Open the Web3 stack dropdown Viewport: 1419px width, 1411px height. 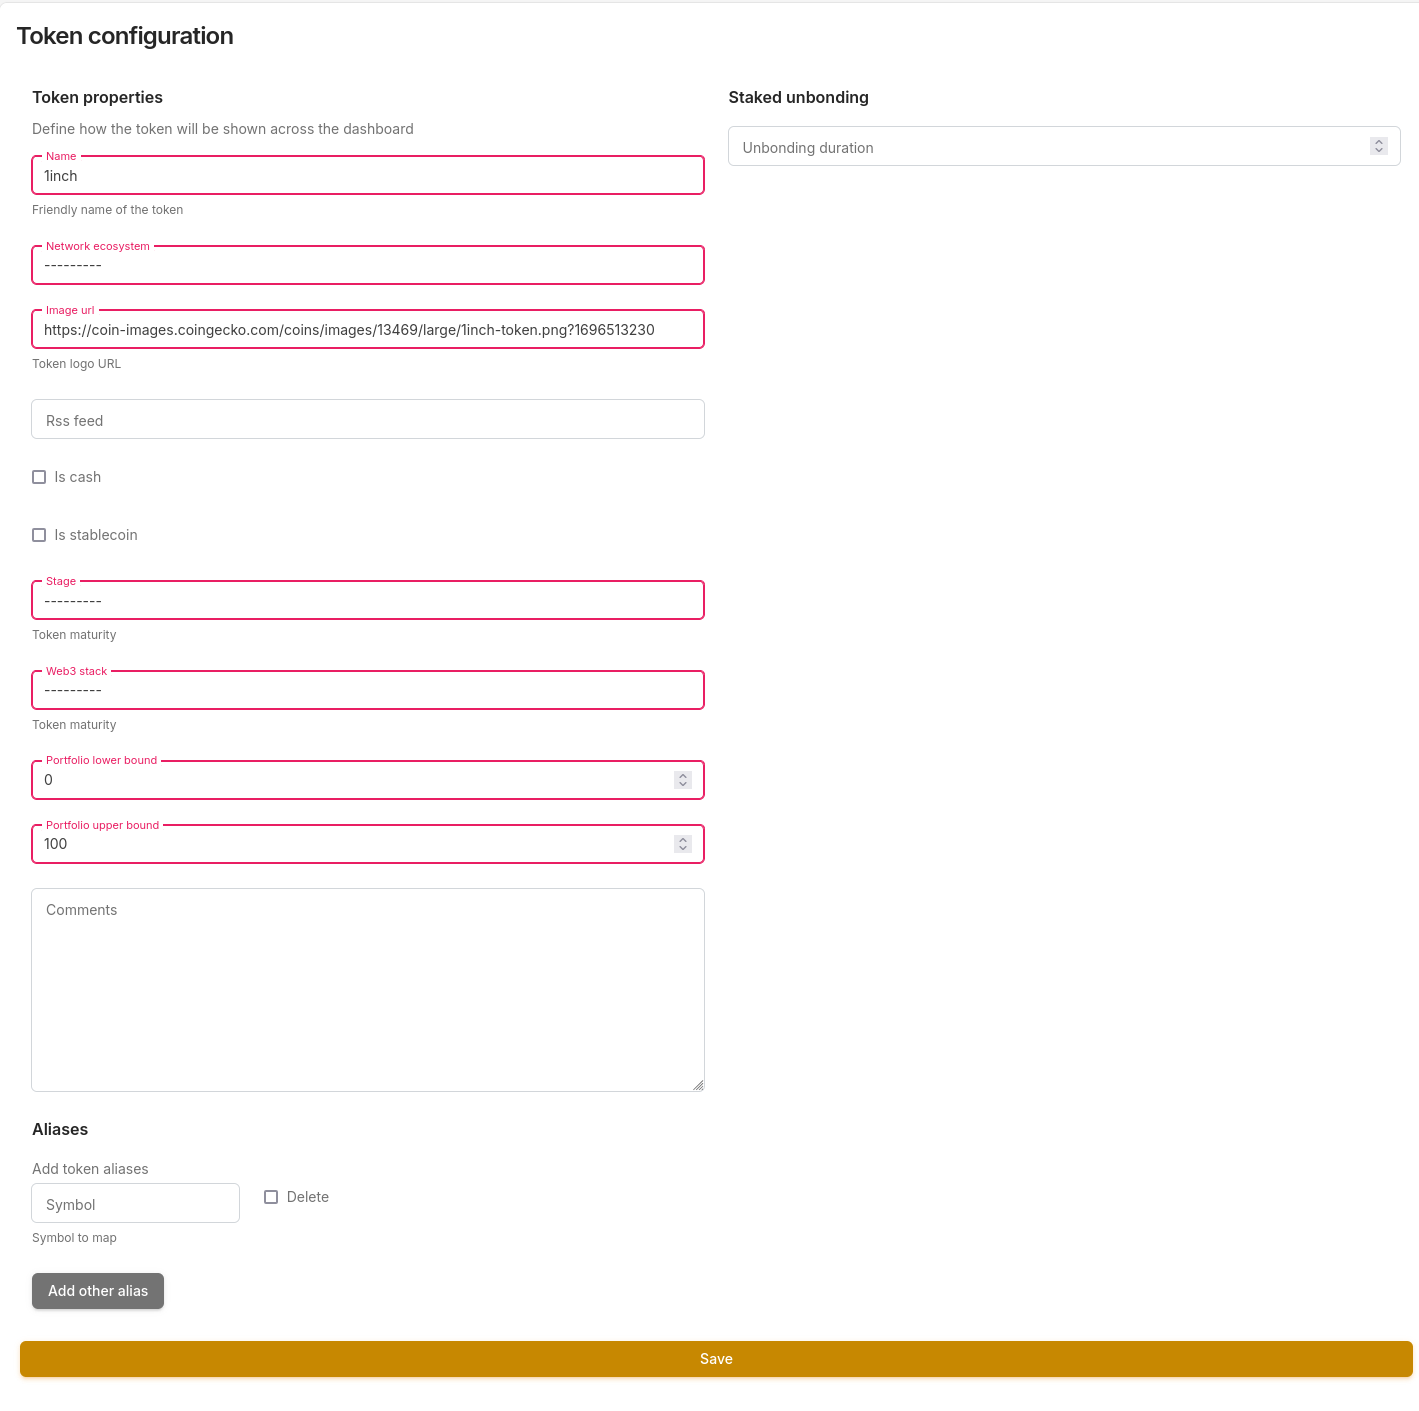(367, 691)
